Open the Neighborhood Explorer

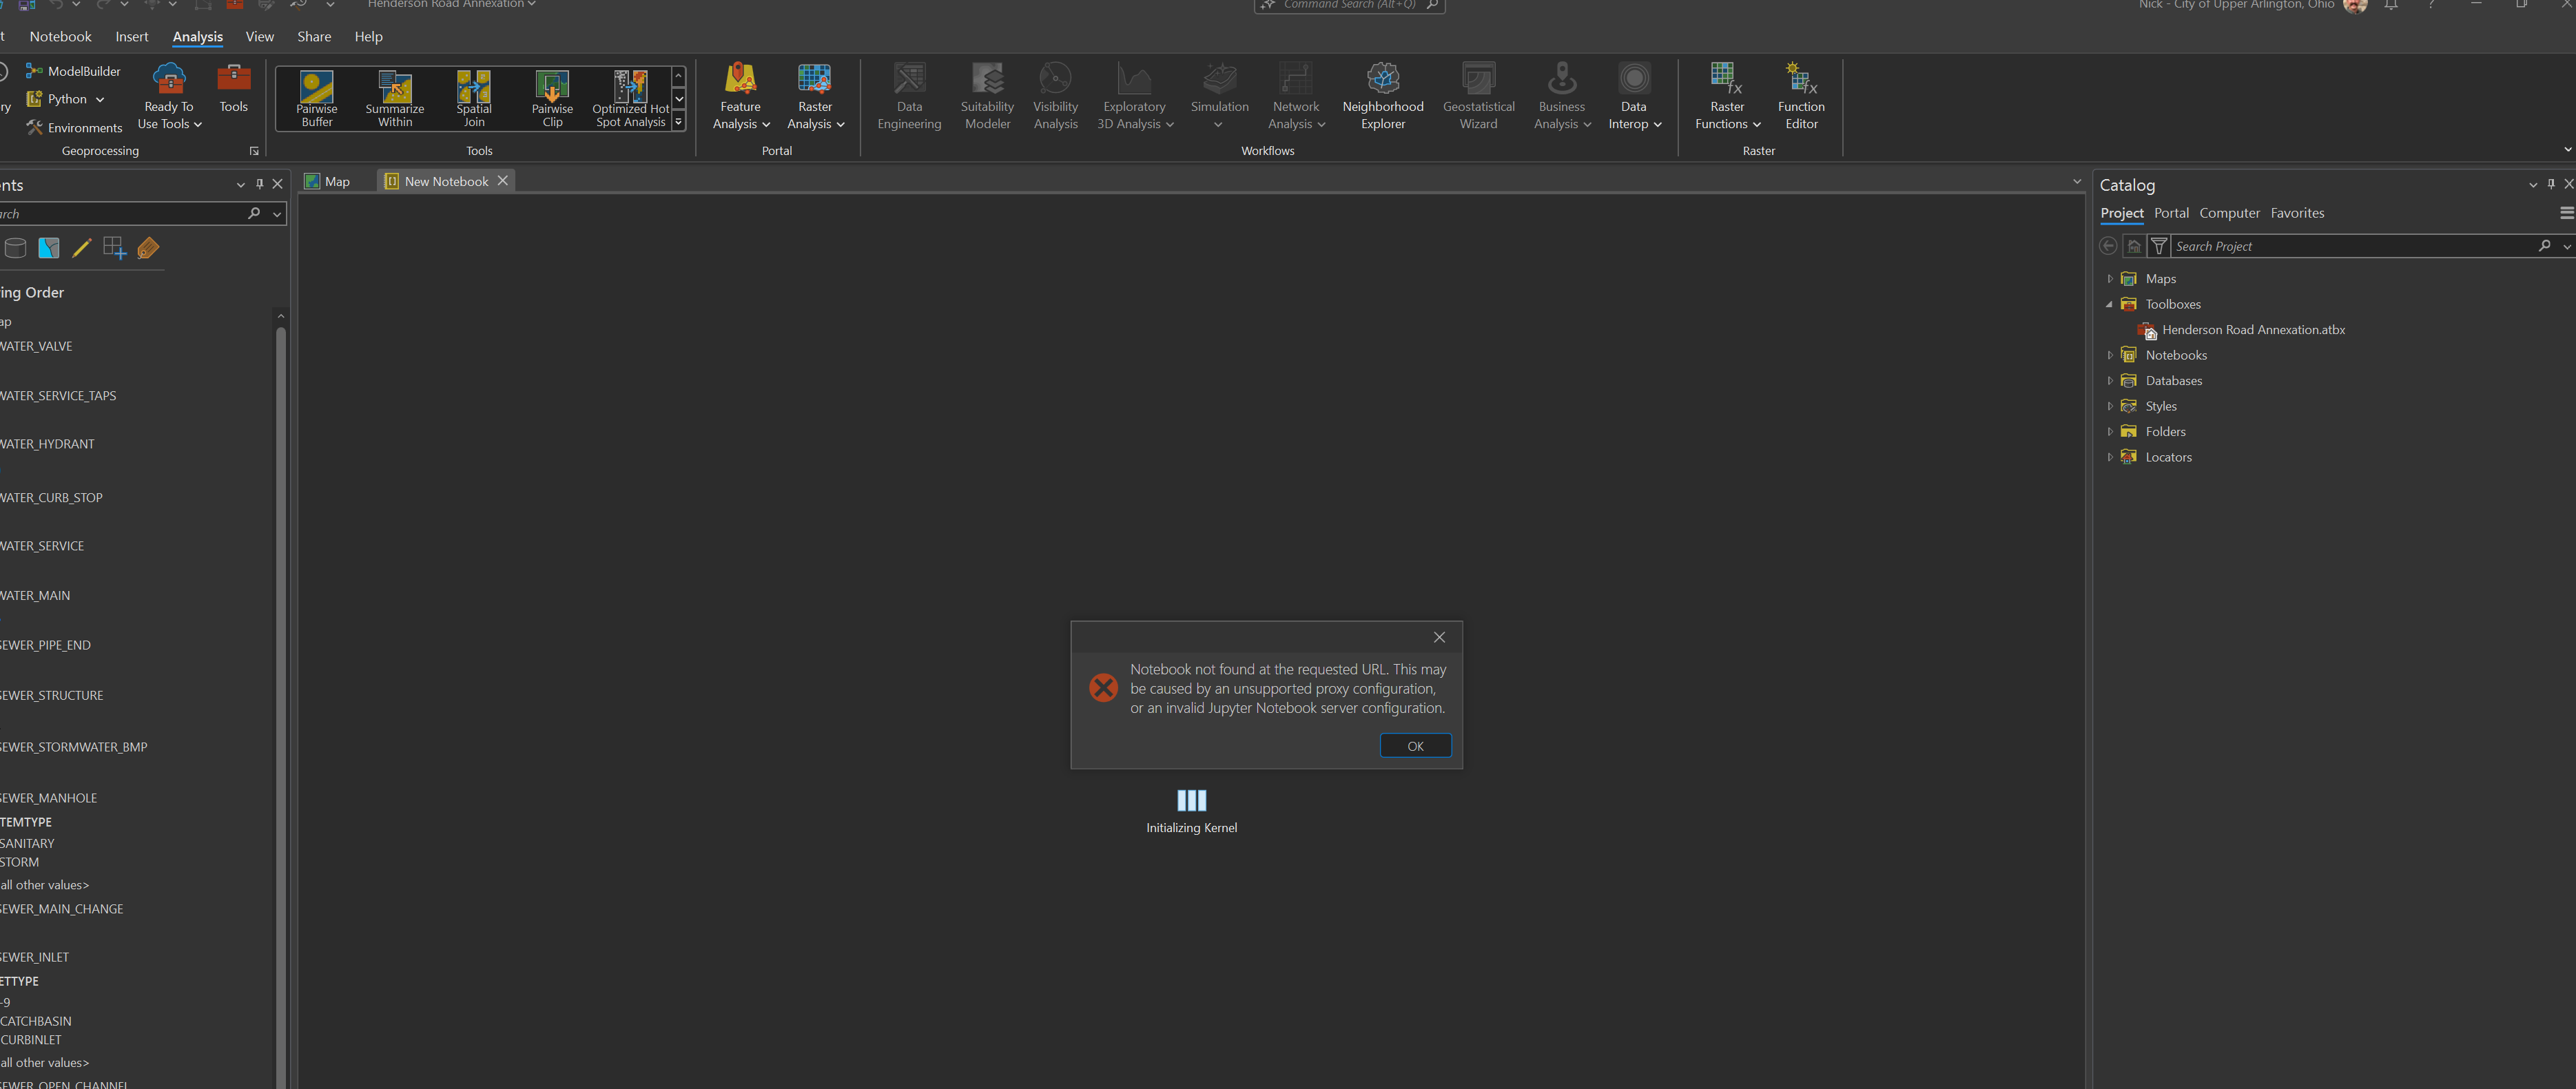point(1382,95)
